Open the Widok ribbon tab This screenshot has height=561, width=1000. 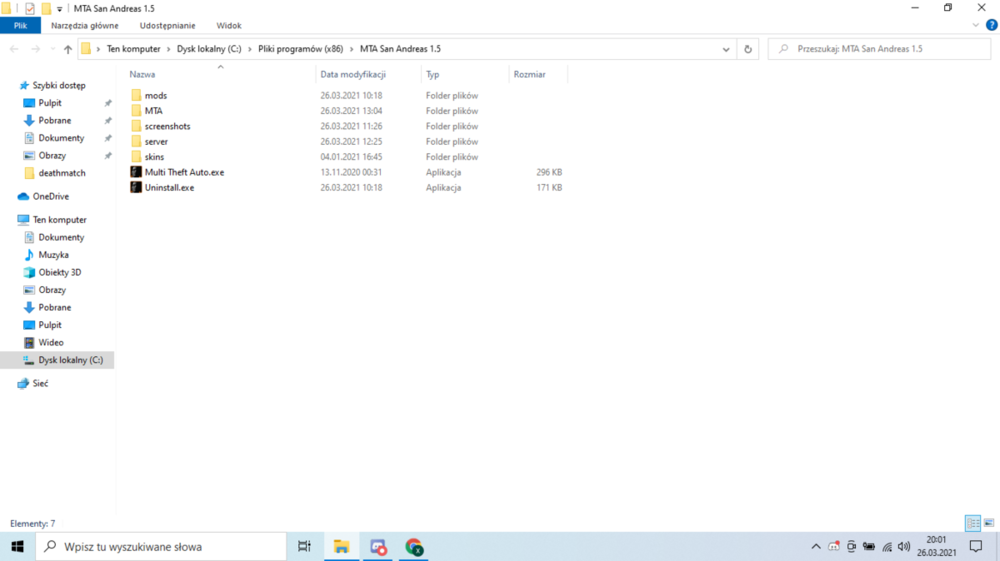tap(228, 26)
